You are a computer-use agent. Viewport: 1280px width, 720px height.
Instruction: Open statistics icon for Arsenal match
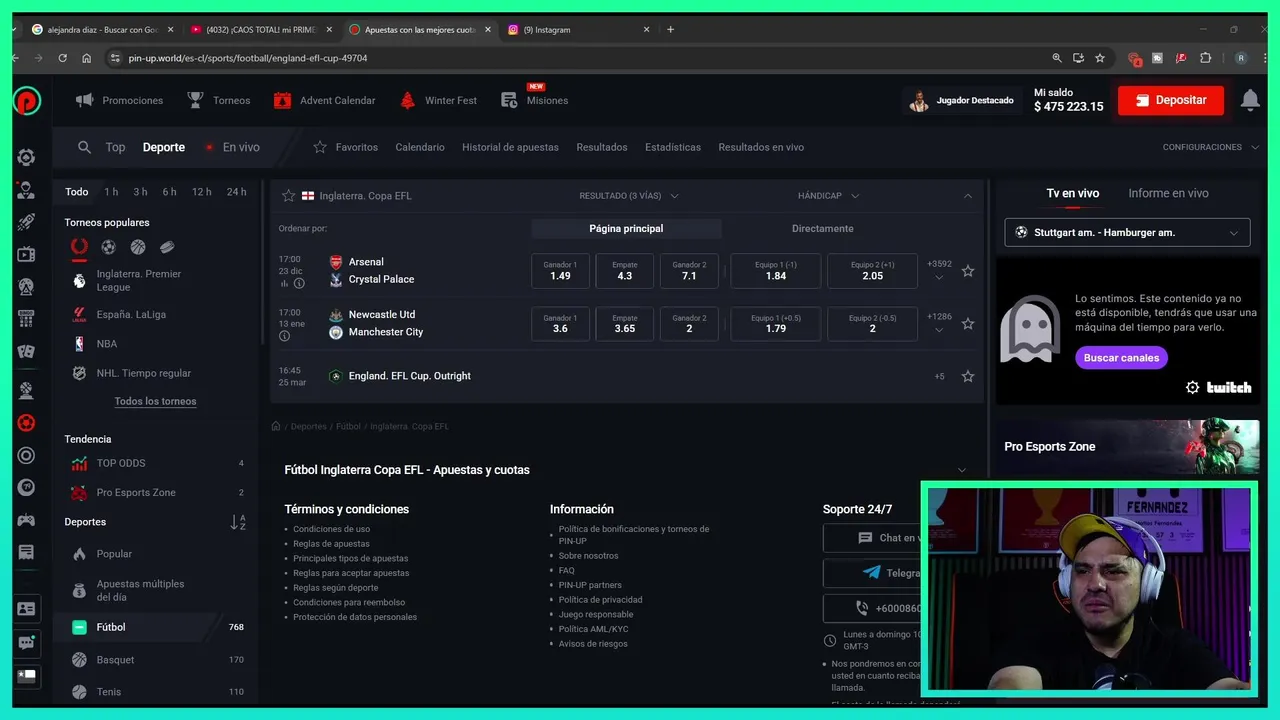point(285,283)
